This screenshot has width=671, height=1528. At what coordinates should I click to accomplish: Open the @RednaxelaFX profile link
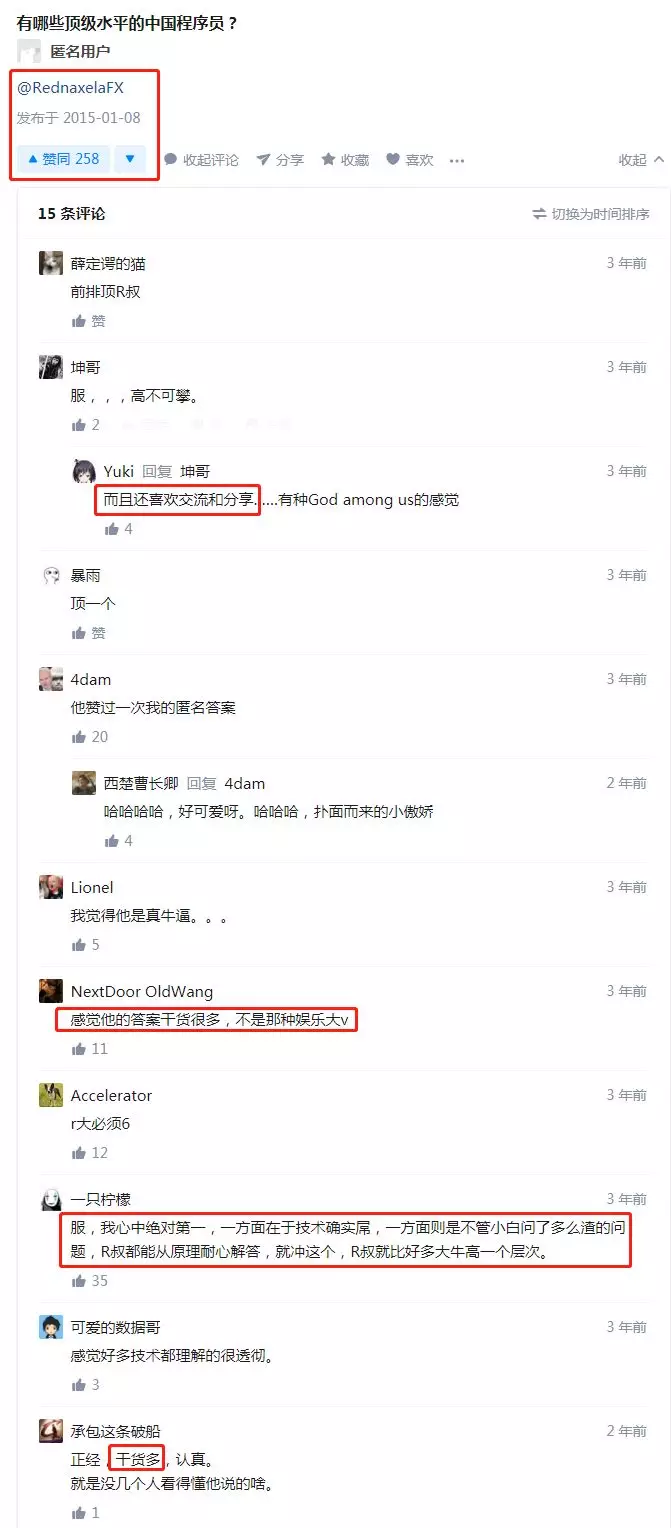(70, 88)
